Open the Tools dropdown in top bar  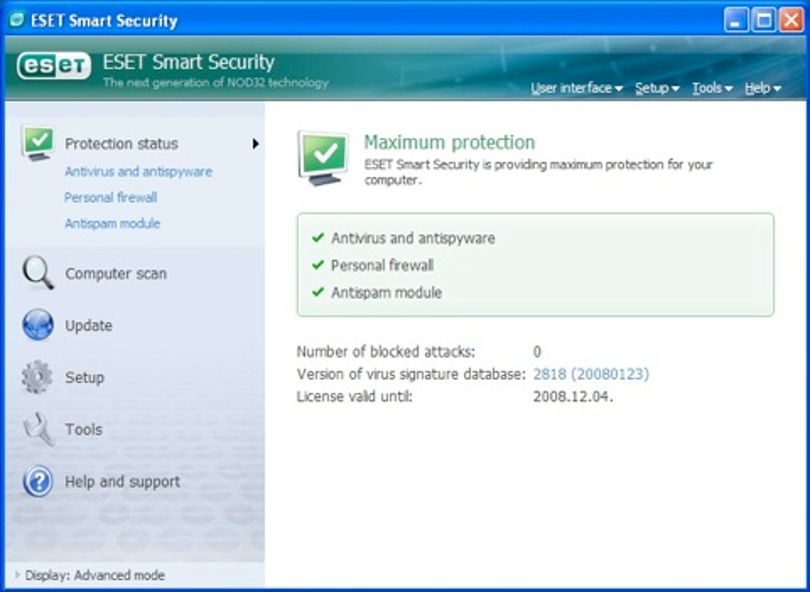point(712,88)
